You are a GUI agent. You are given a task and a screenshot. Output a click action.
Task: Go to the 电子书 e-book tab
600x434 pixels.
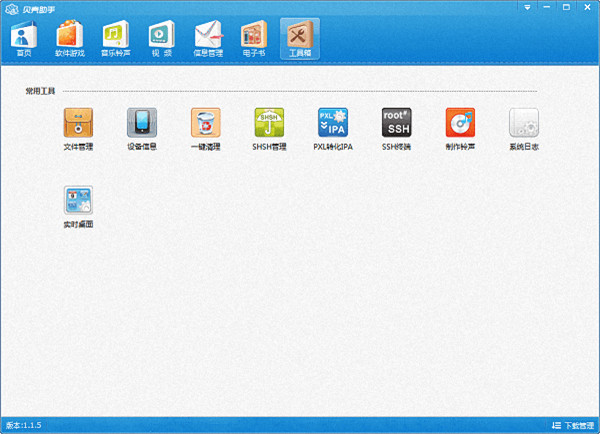coord(254,38)
